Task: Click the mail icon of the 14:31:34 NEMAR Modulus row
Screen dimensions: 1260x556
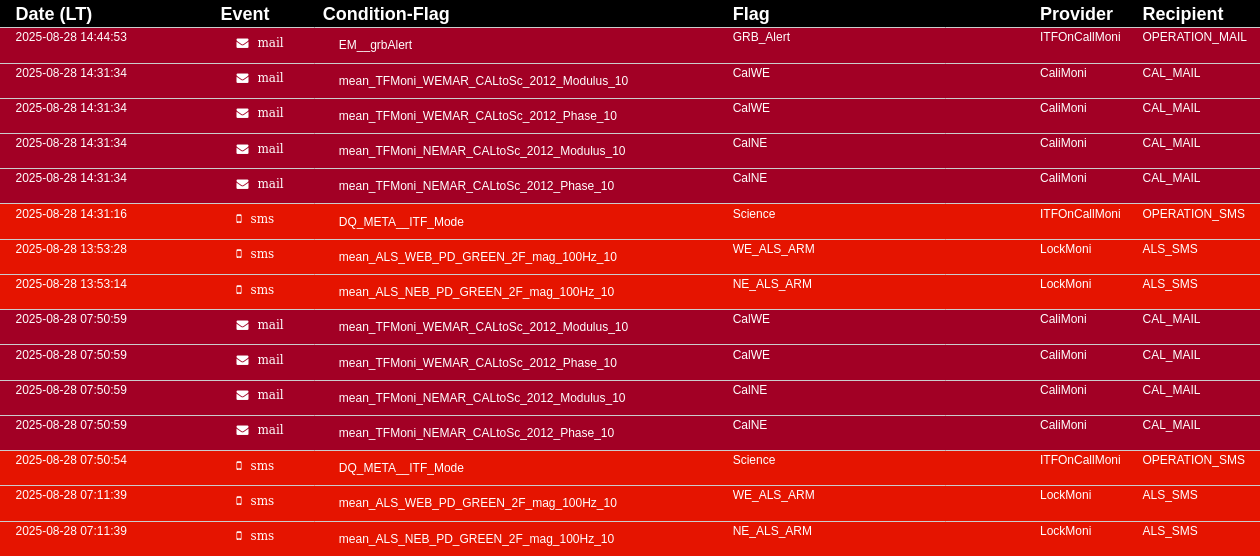Action: coord(242,149)
